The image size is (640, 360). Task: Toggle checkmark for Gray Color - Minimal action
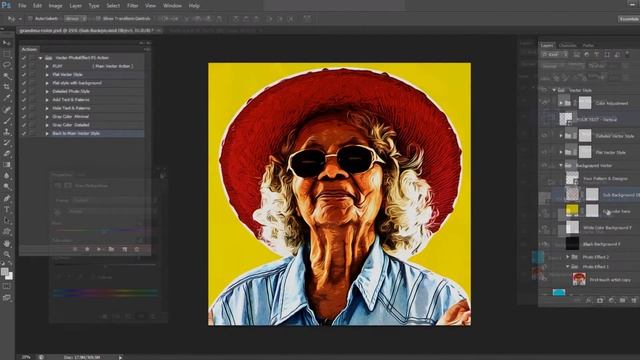(24, 117)
